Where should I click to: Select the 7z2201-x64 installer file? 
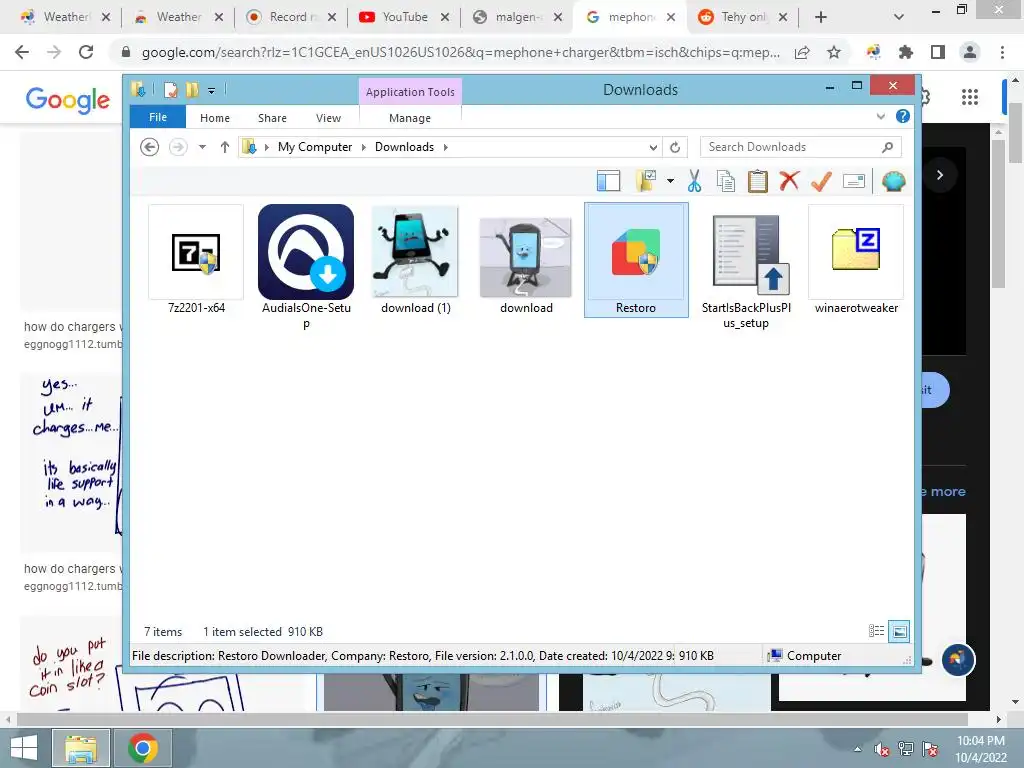(196, 260)
